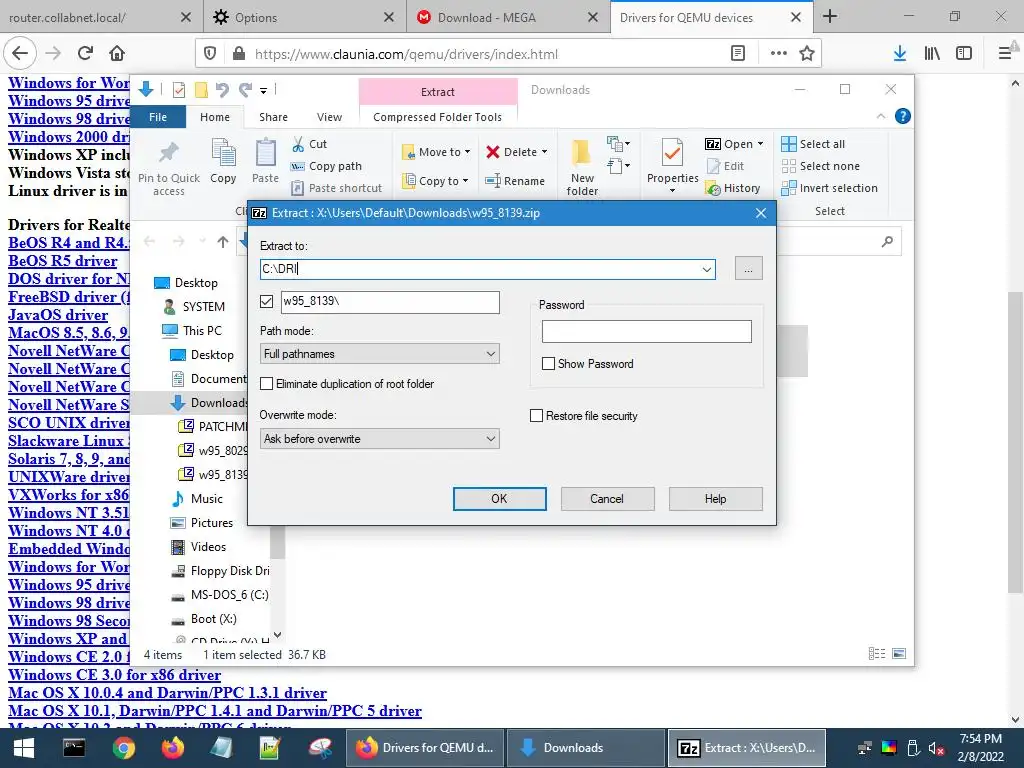Open Mac OS X 10.0.4 driver link
Screen dimensions: 1024x768
click(167, 692)
